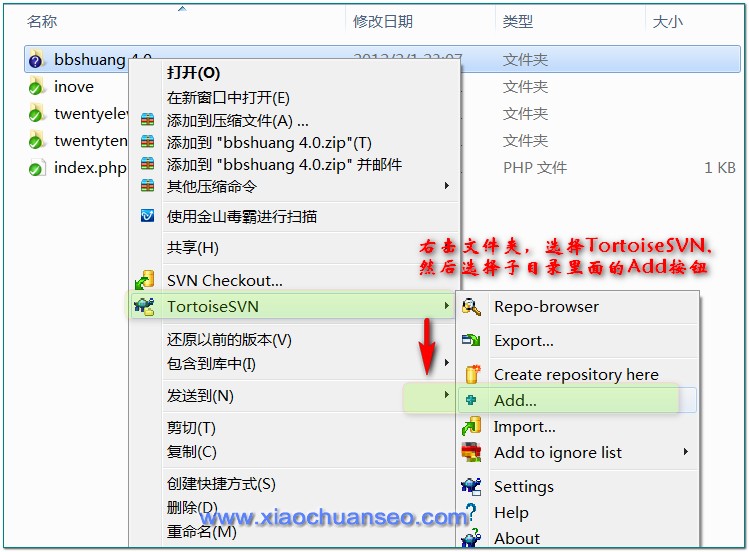Select Import... in TortoiseSVN submenu
749x552 pixels.
524,426
